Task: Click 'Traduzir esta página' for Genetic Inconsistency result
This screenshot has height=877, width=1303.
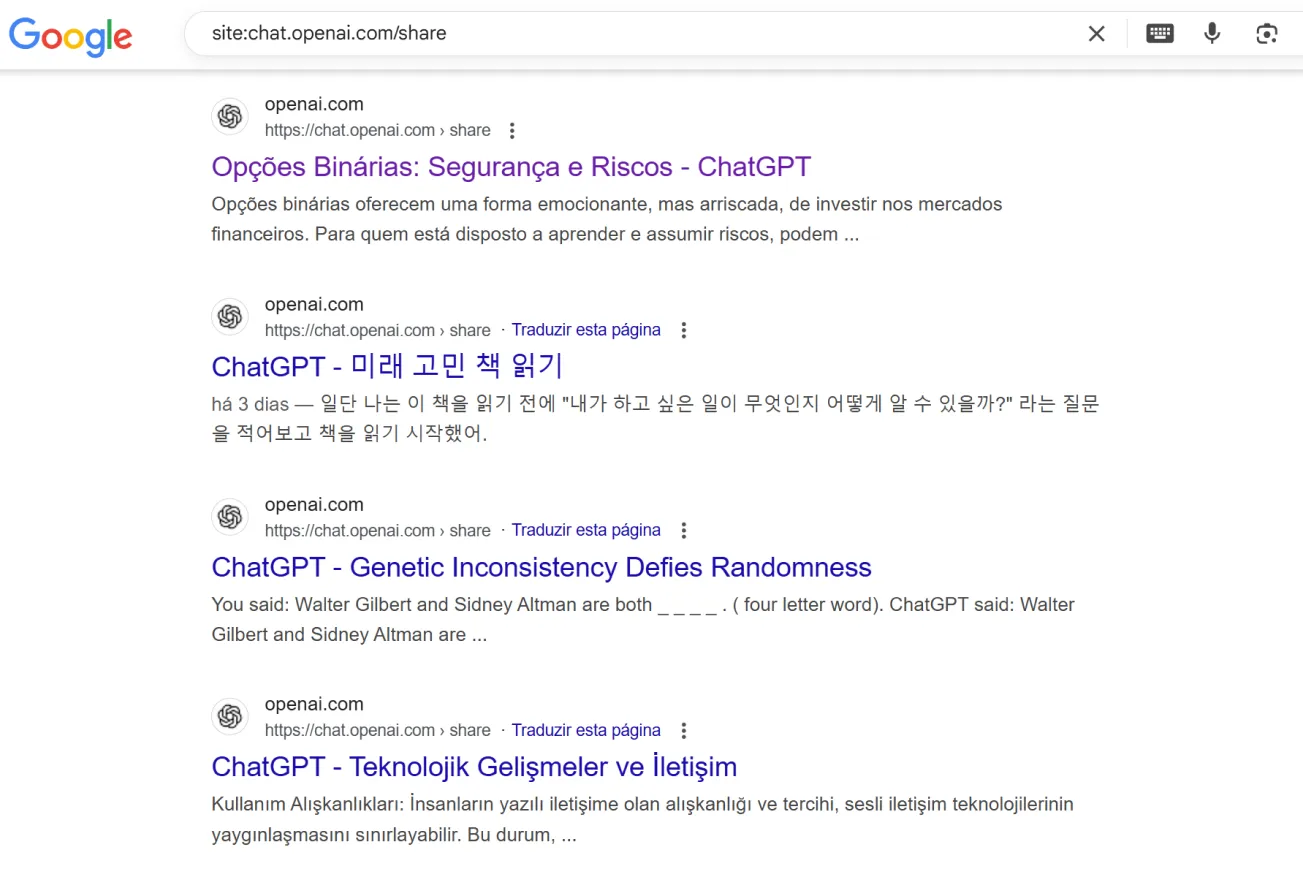Action: tap(586, 530)
